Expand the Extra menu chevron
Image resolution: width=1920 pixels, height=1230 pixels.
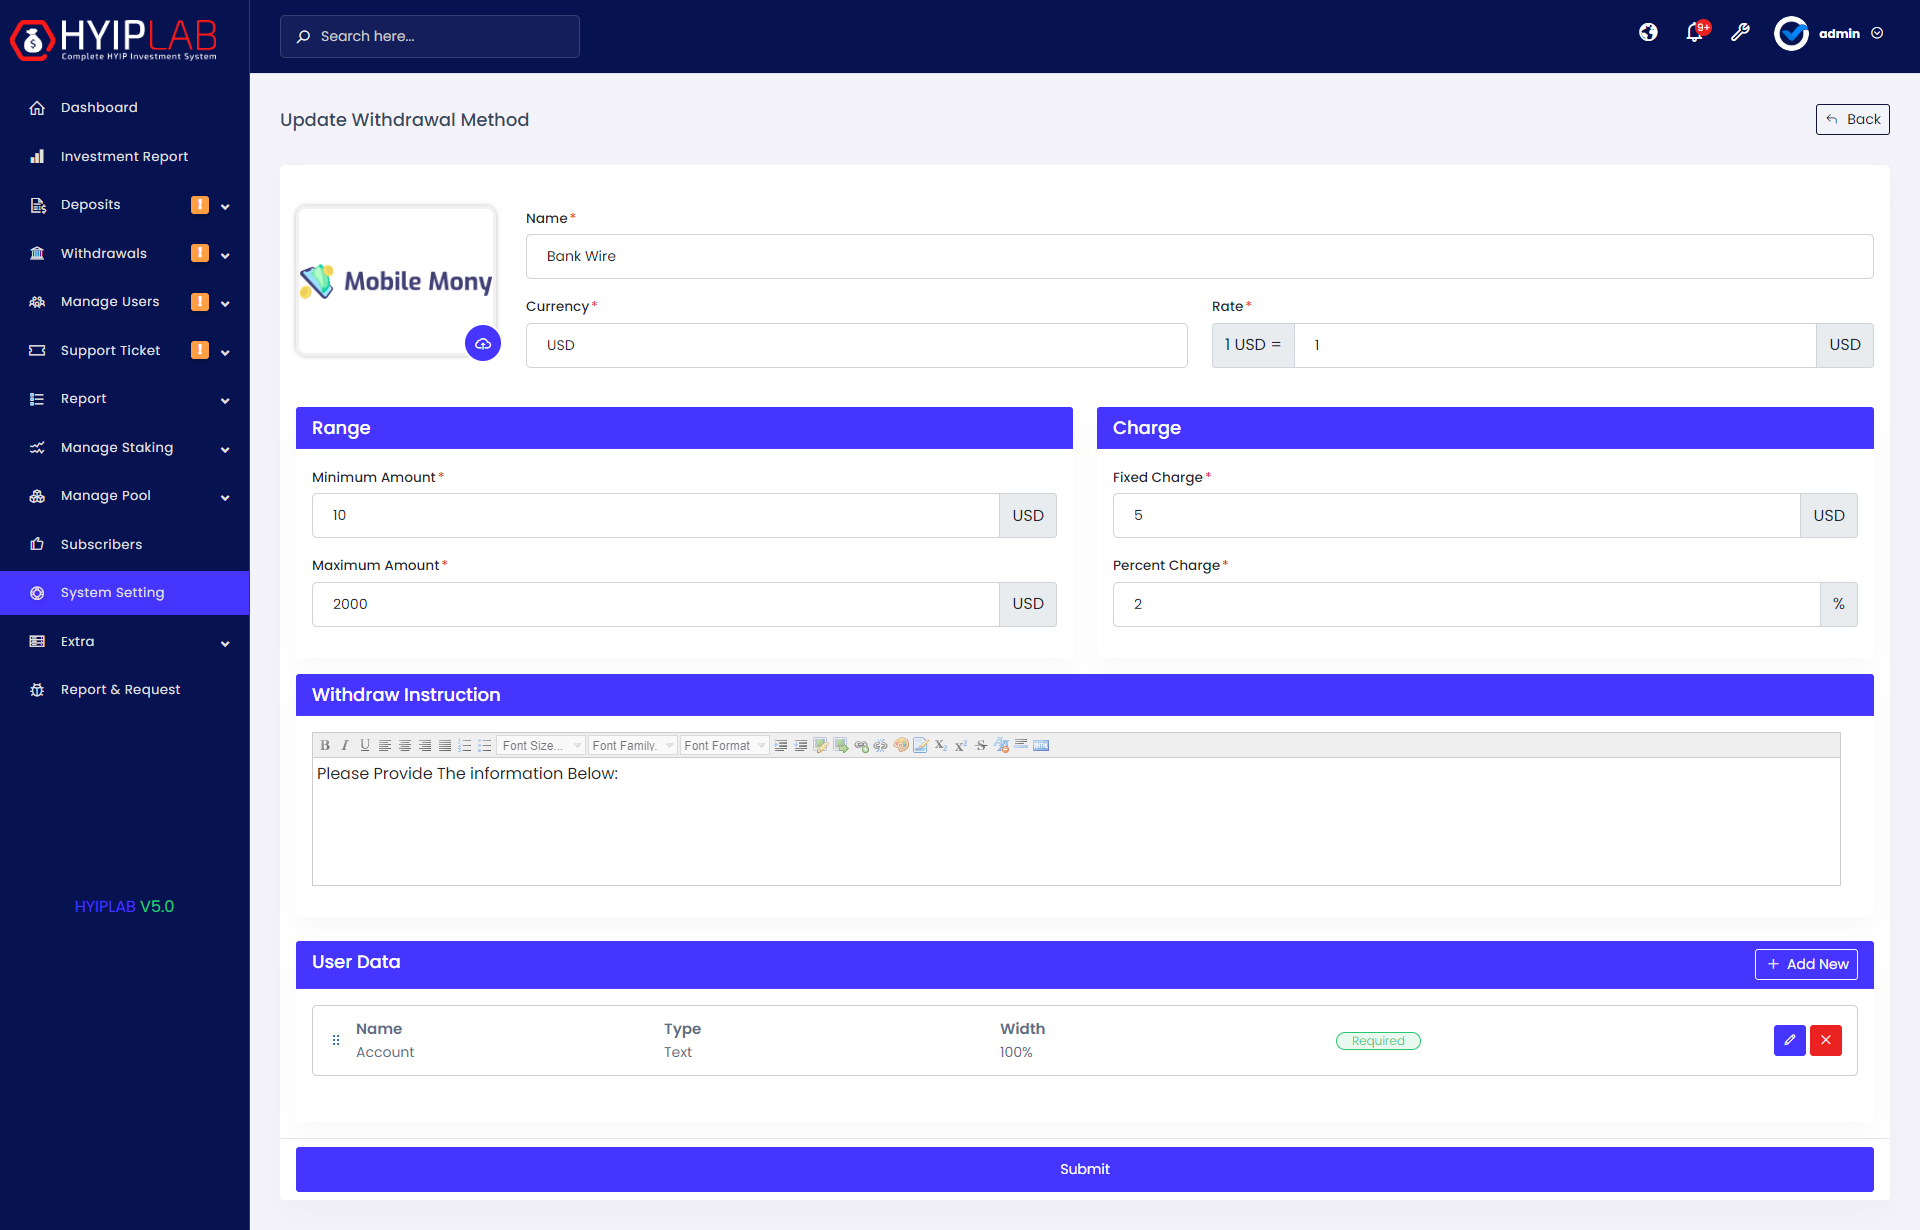click(225, 643)
